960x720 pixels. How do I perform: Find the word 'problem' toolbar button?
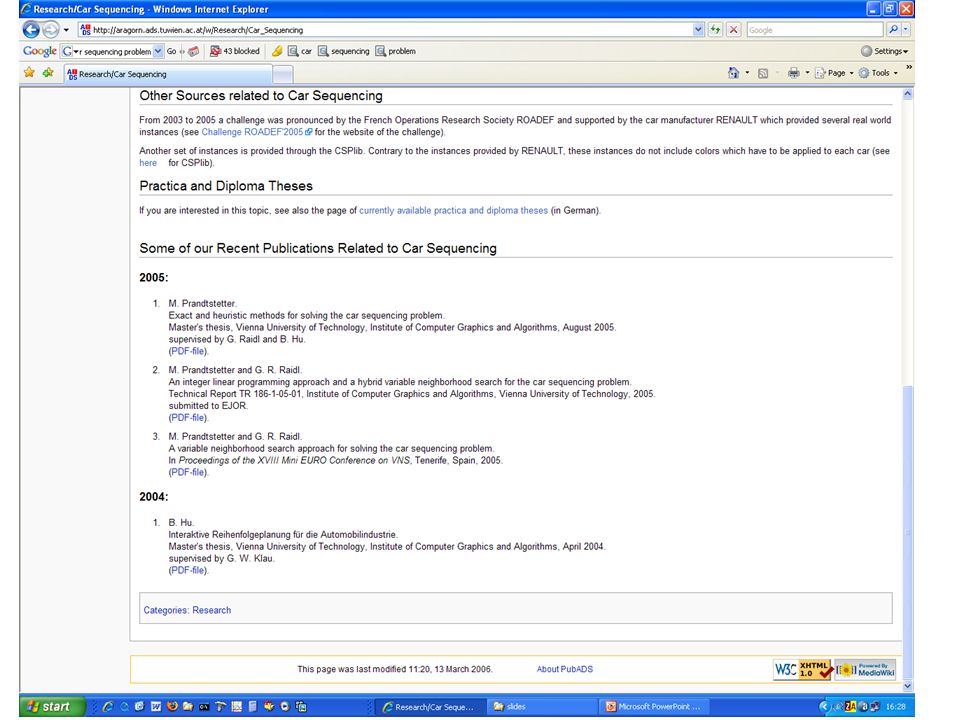pos(396,51)
